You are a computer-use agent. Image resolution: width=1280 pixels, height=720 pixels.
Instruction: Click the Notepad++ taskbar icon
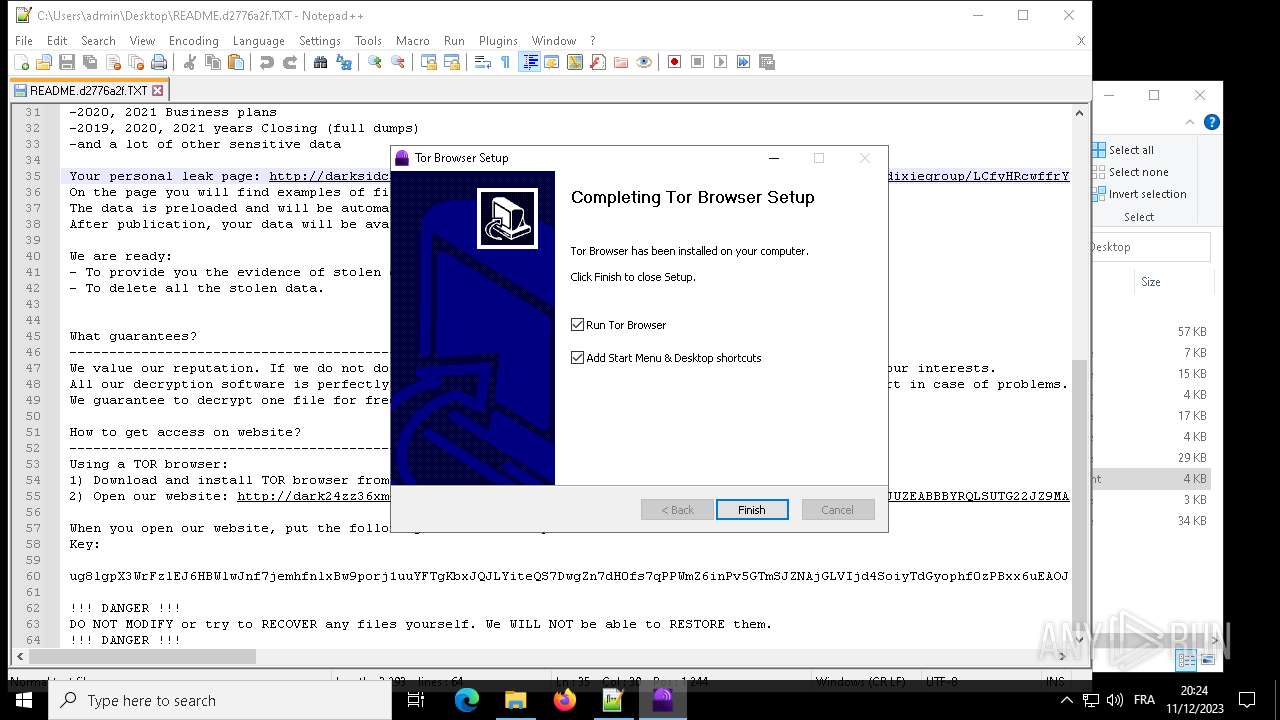click(x=613, y=700)
